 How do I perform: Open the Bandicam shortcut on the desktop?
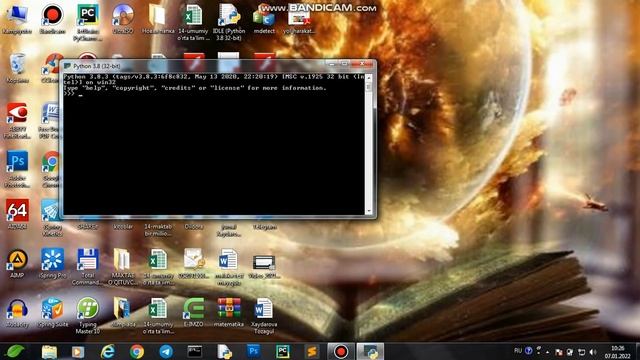point(53,18)
